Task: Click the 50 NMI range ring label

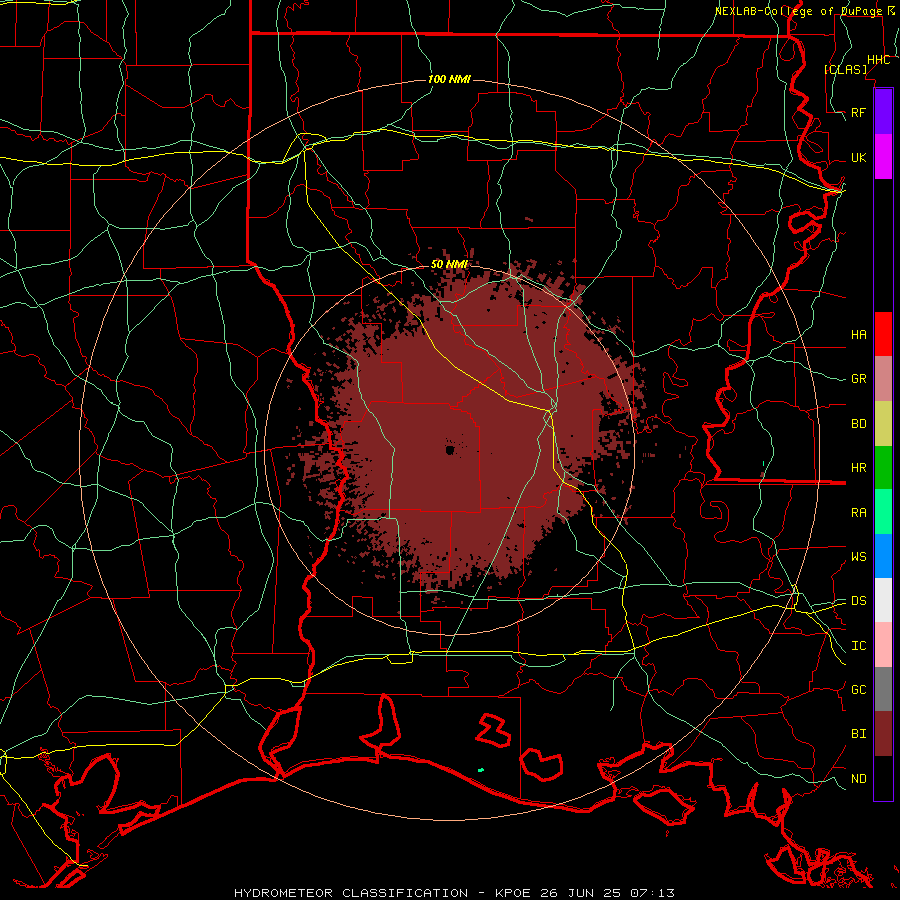Action: click(x=449, y=264)
